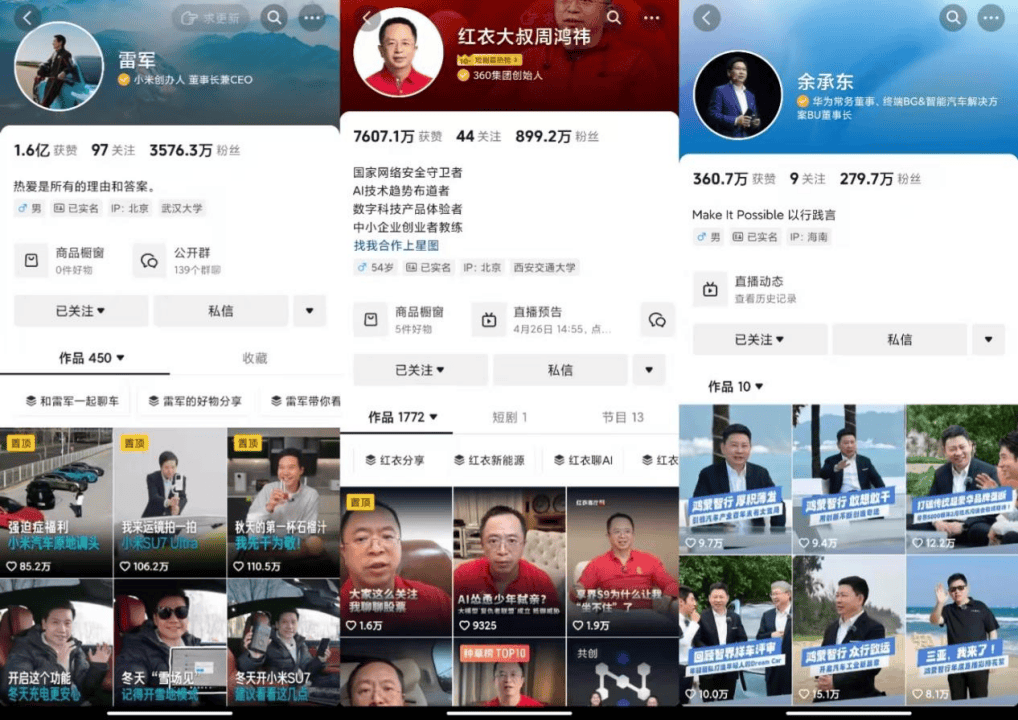Open video with 12.2万 likes
Screen dimensions: 1018x720
(x=962, y=479)
